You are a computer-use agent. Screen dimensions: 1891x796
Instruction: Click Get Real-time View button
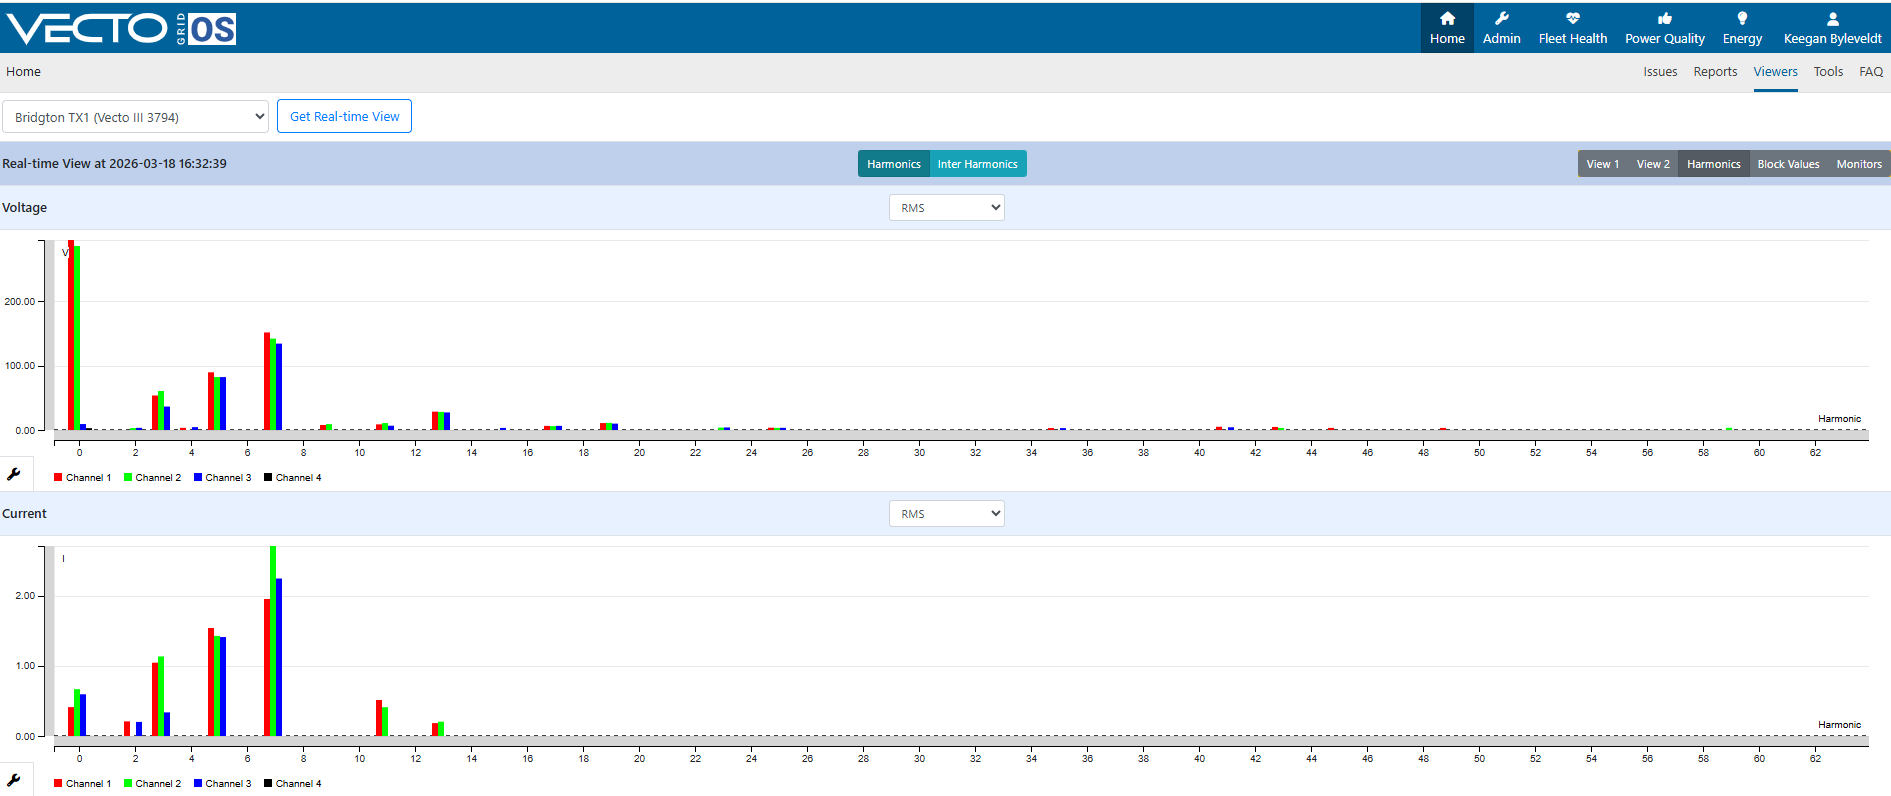tap(344, 116)
